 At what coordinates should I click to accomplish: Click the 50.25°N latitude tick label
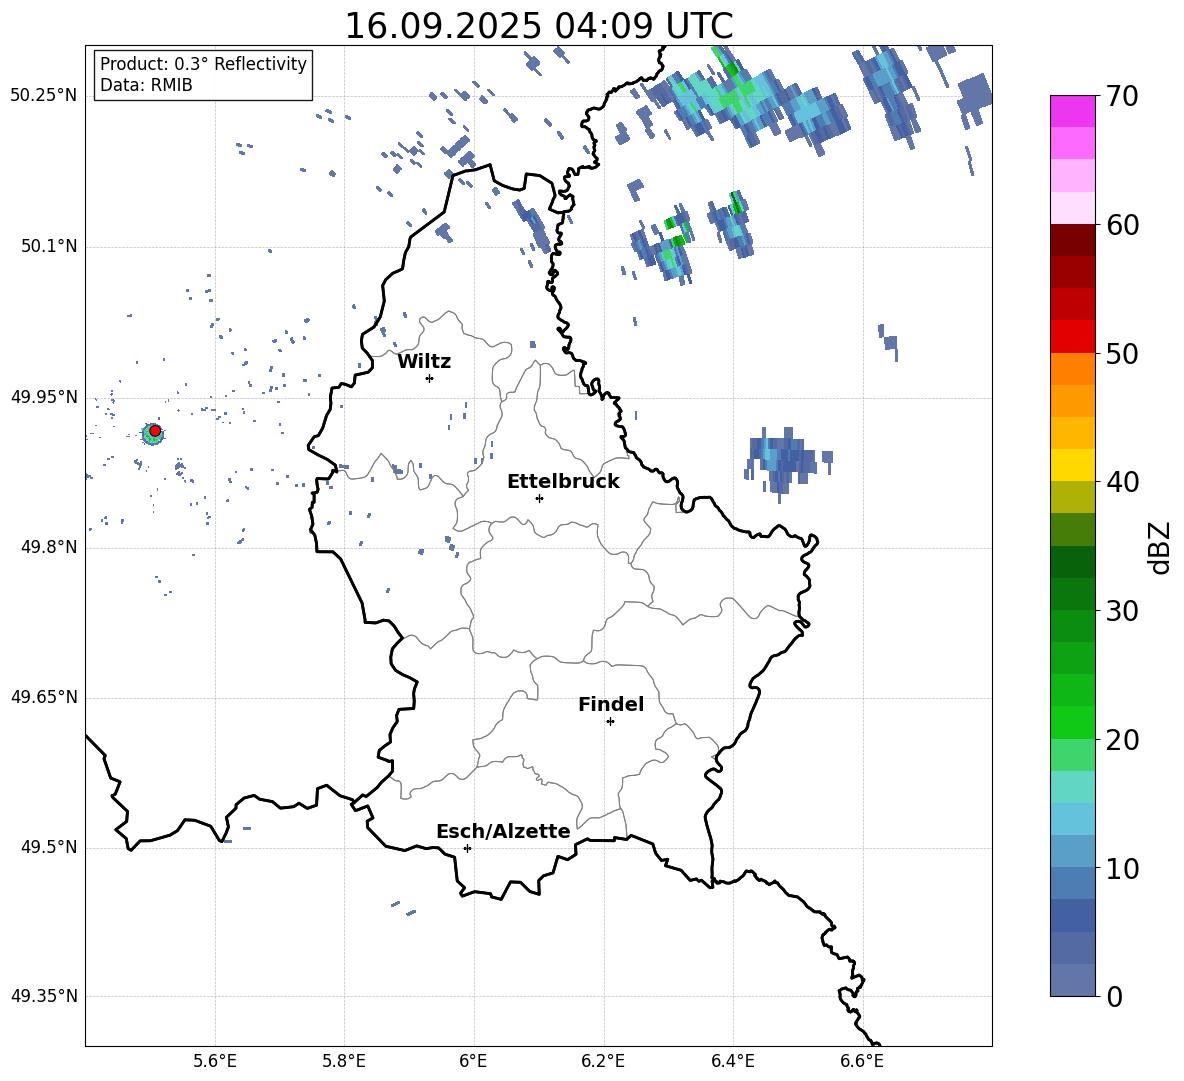[44, 96]
